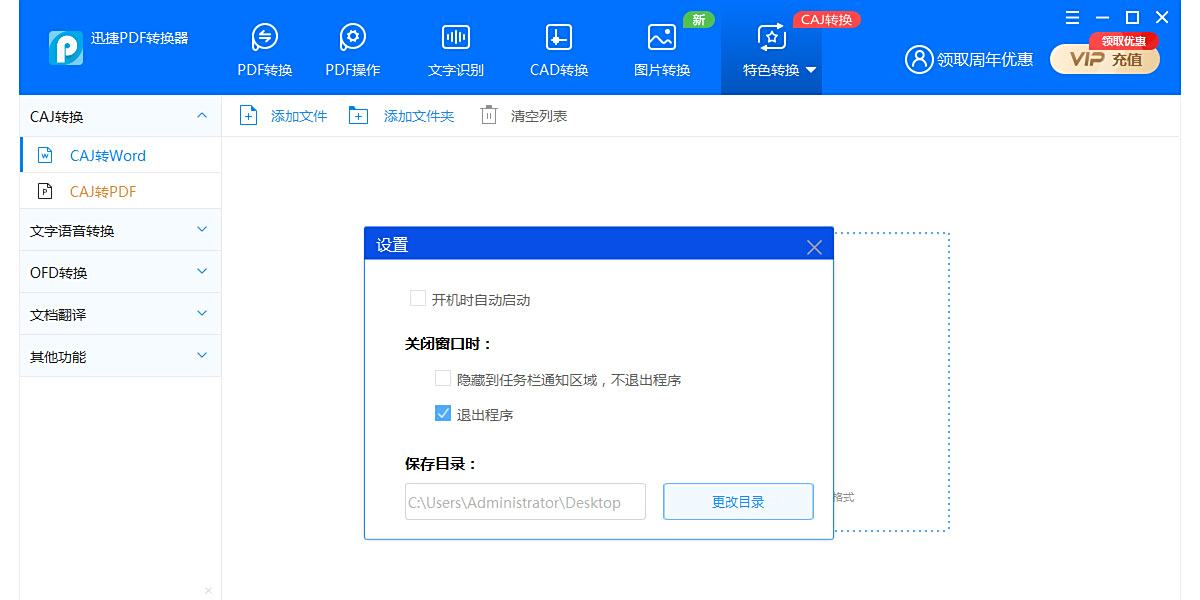The height and width of the screenshot is (600, 1200).
Task: Click the 更改目录 button
Action: [x=738, y=501]
